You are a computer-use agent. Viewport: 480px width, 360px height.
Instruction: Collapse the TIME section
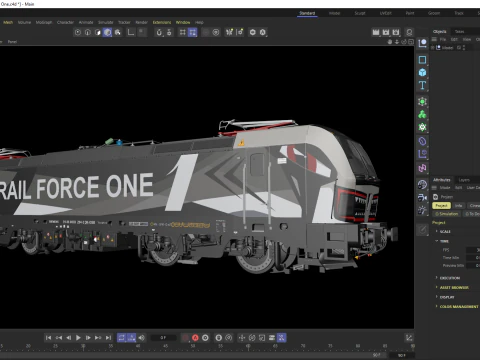[x=437, y=241]
